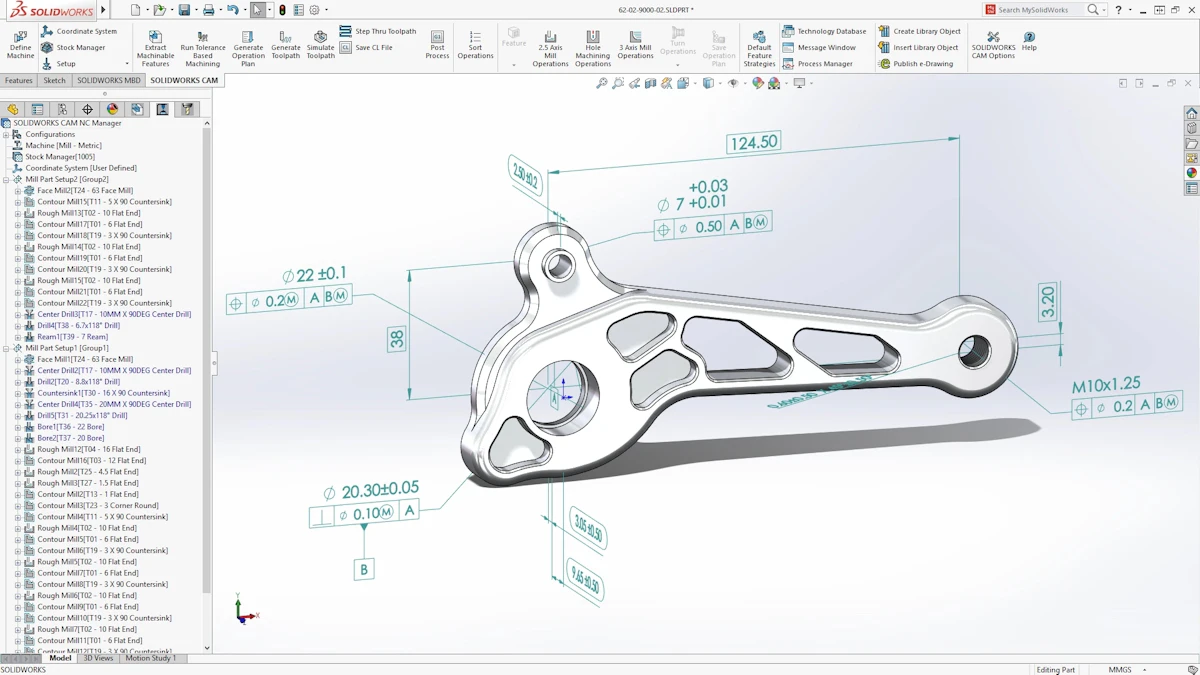
Task: Open Appearances color ball in task pane
Action: [x=1191, y=173]
